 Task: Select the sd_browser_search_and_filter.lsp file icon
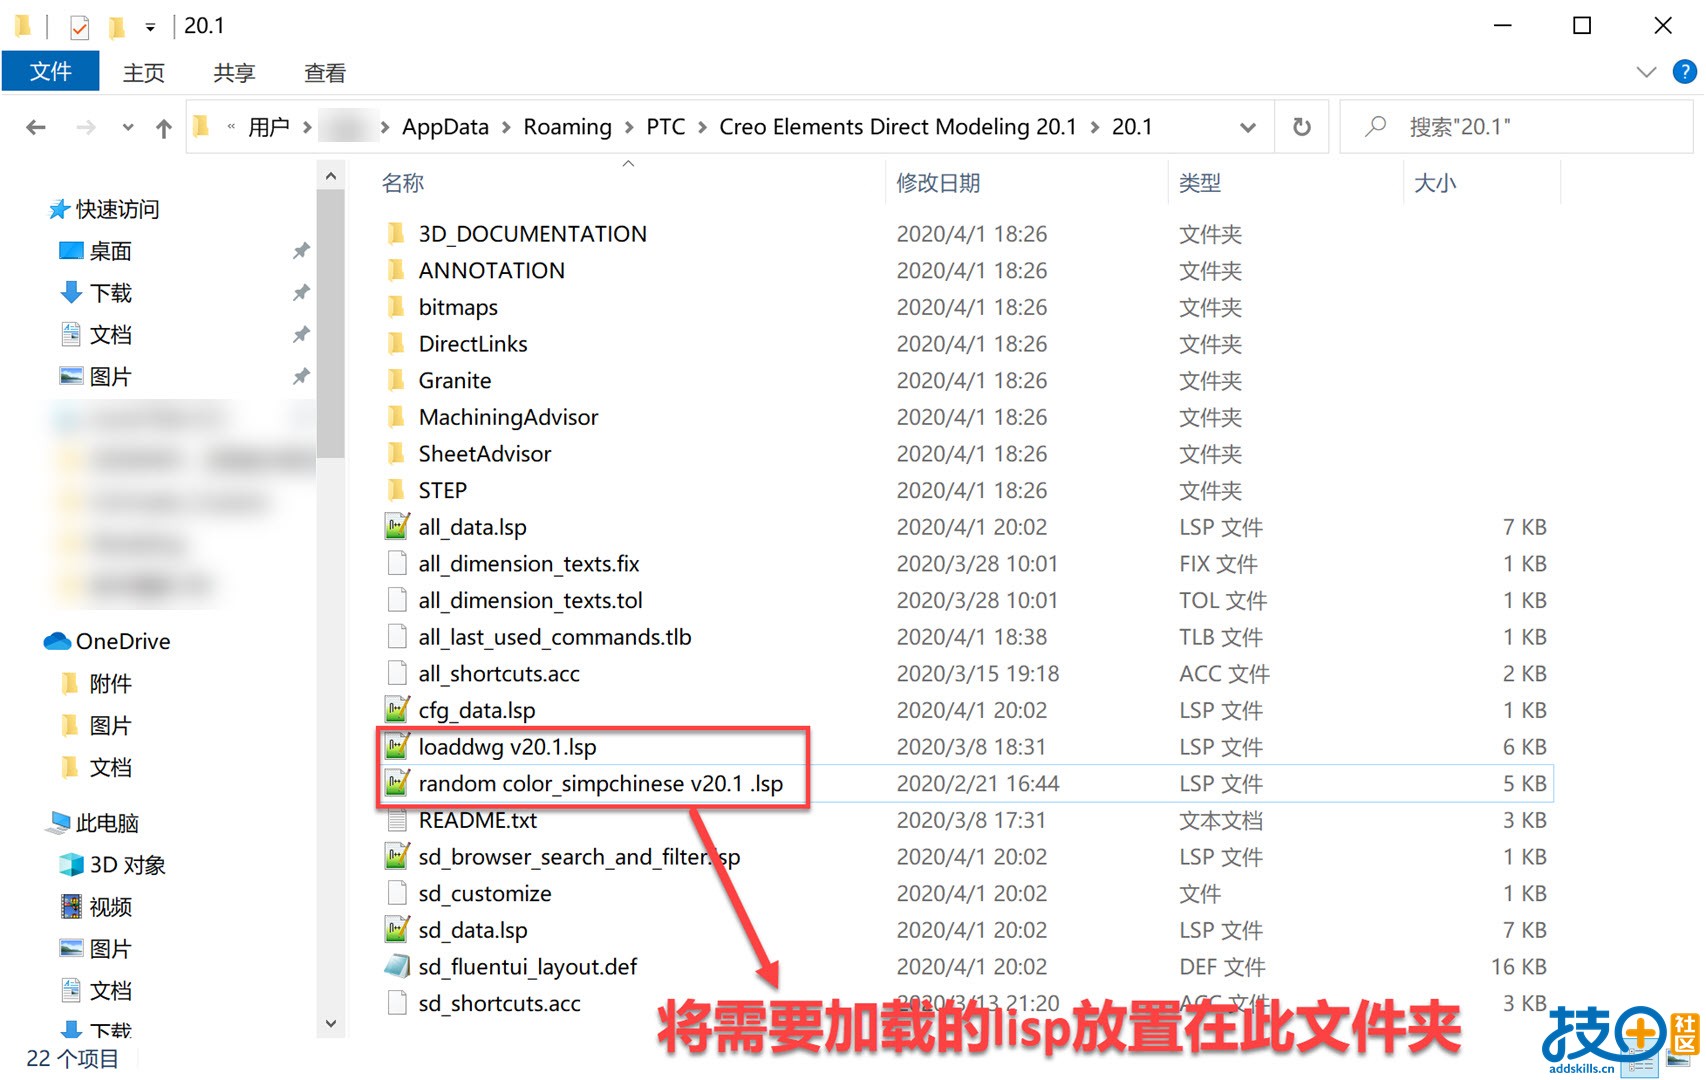coord(397,857)
